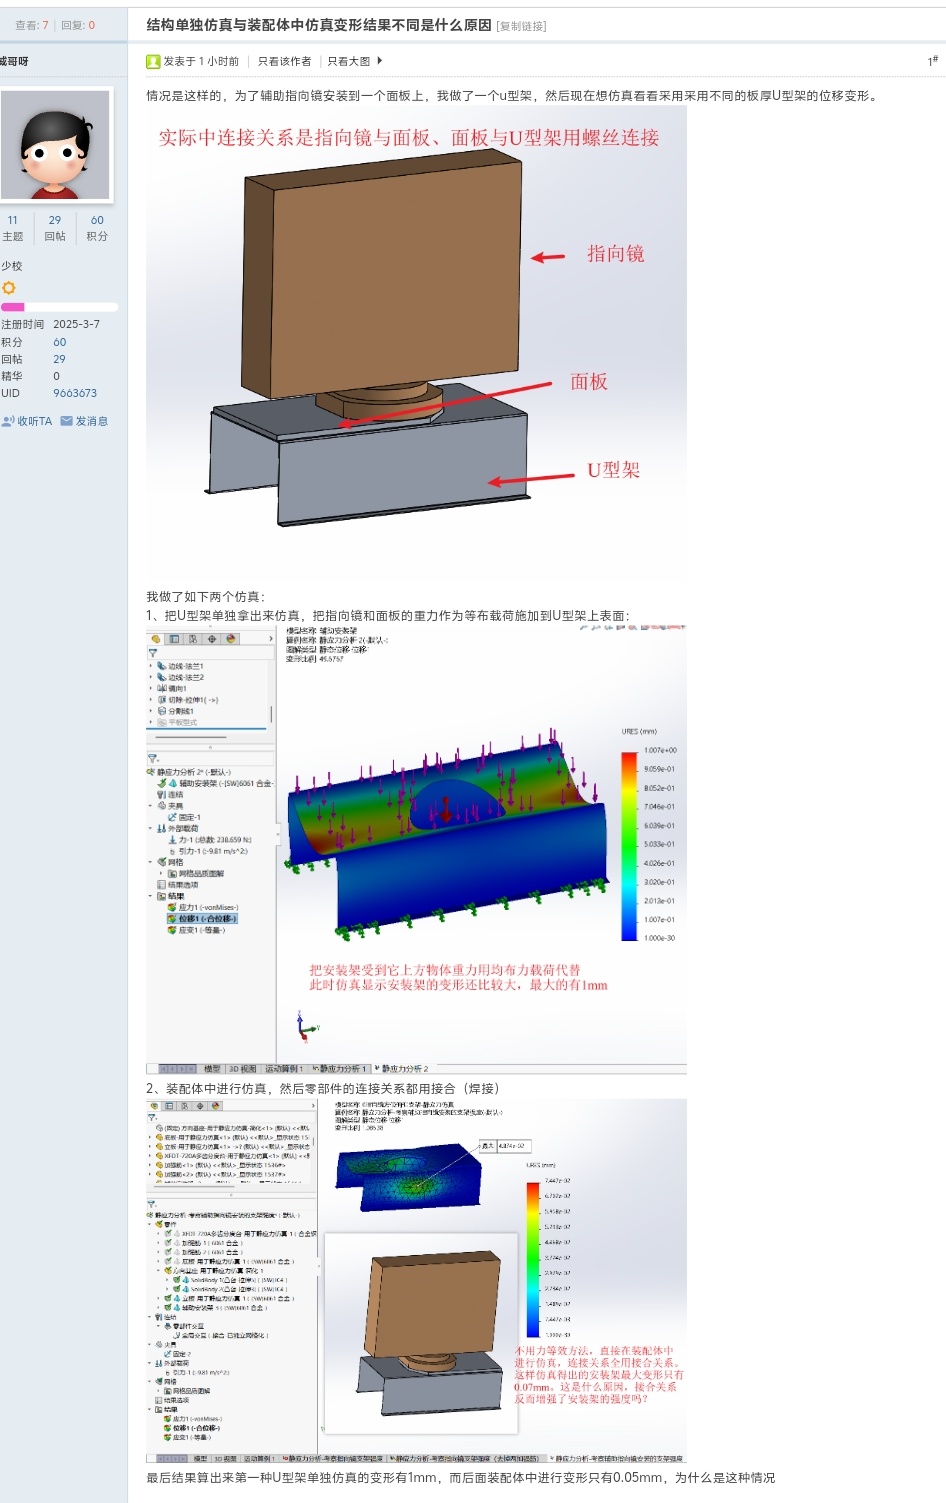Click the 复制链接 copy link button

pyautogui.click(x=521, y=26)
